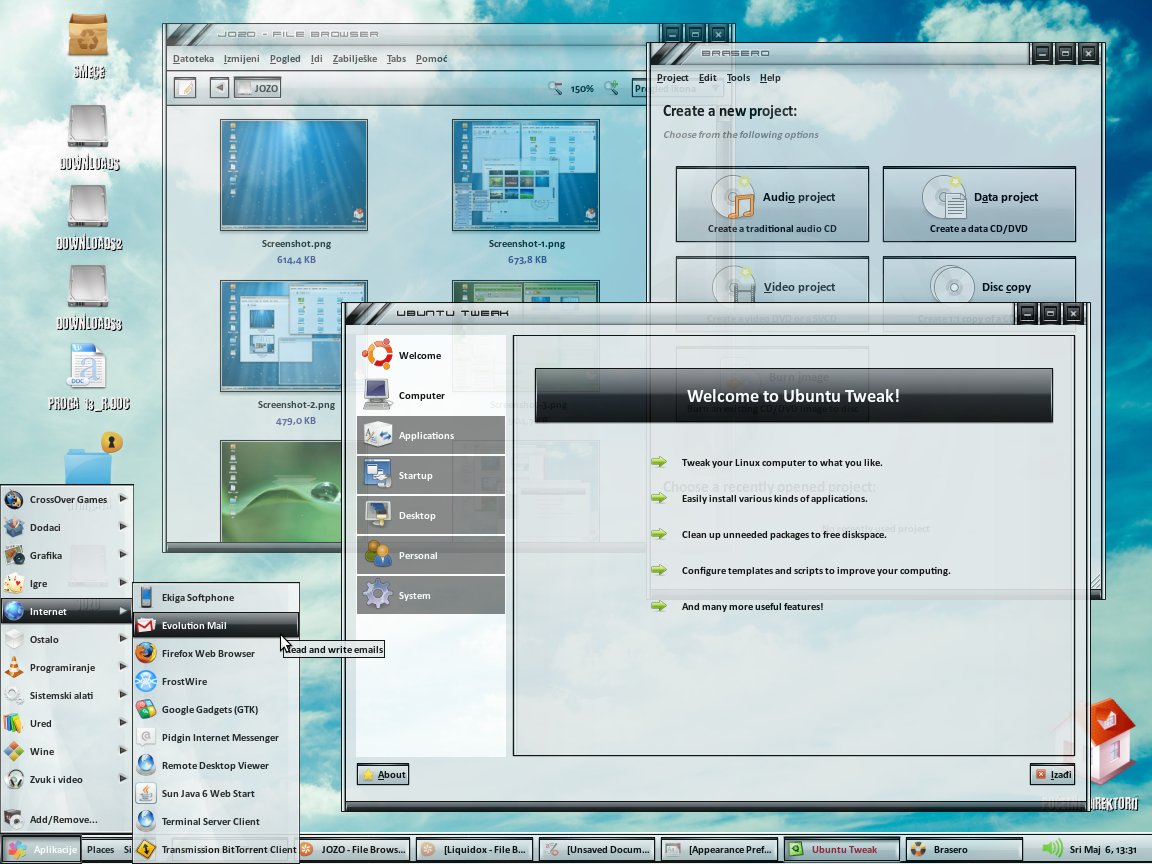The image size is (1152, 864).
Task: Expand System section in Ubuntu Tweak
Action: click(x=431, y=595)
